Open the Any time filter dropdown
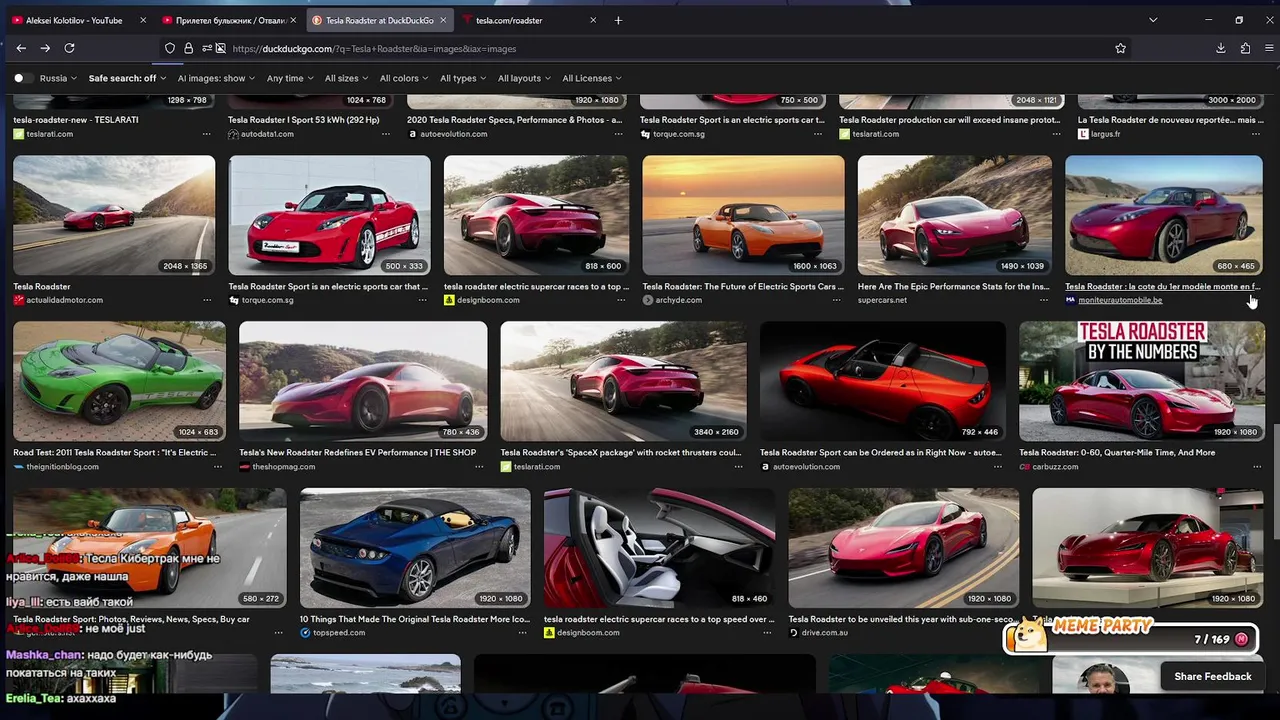This screenshot has height=720, width=1280. 290,78
